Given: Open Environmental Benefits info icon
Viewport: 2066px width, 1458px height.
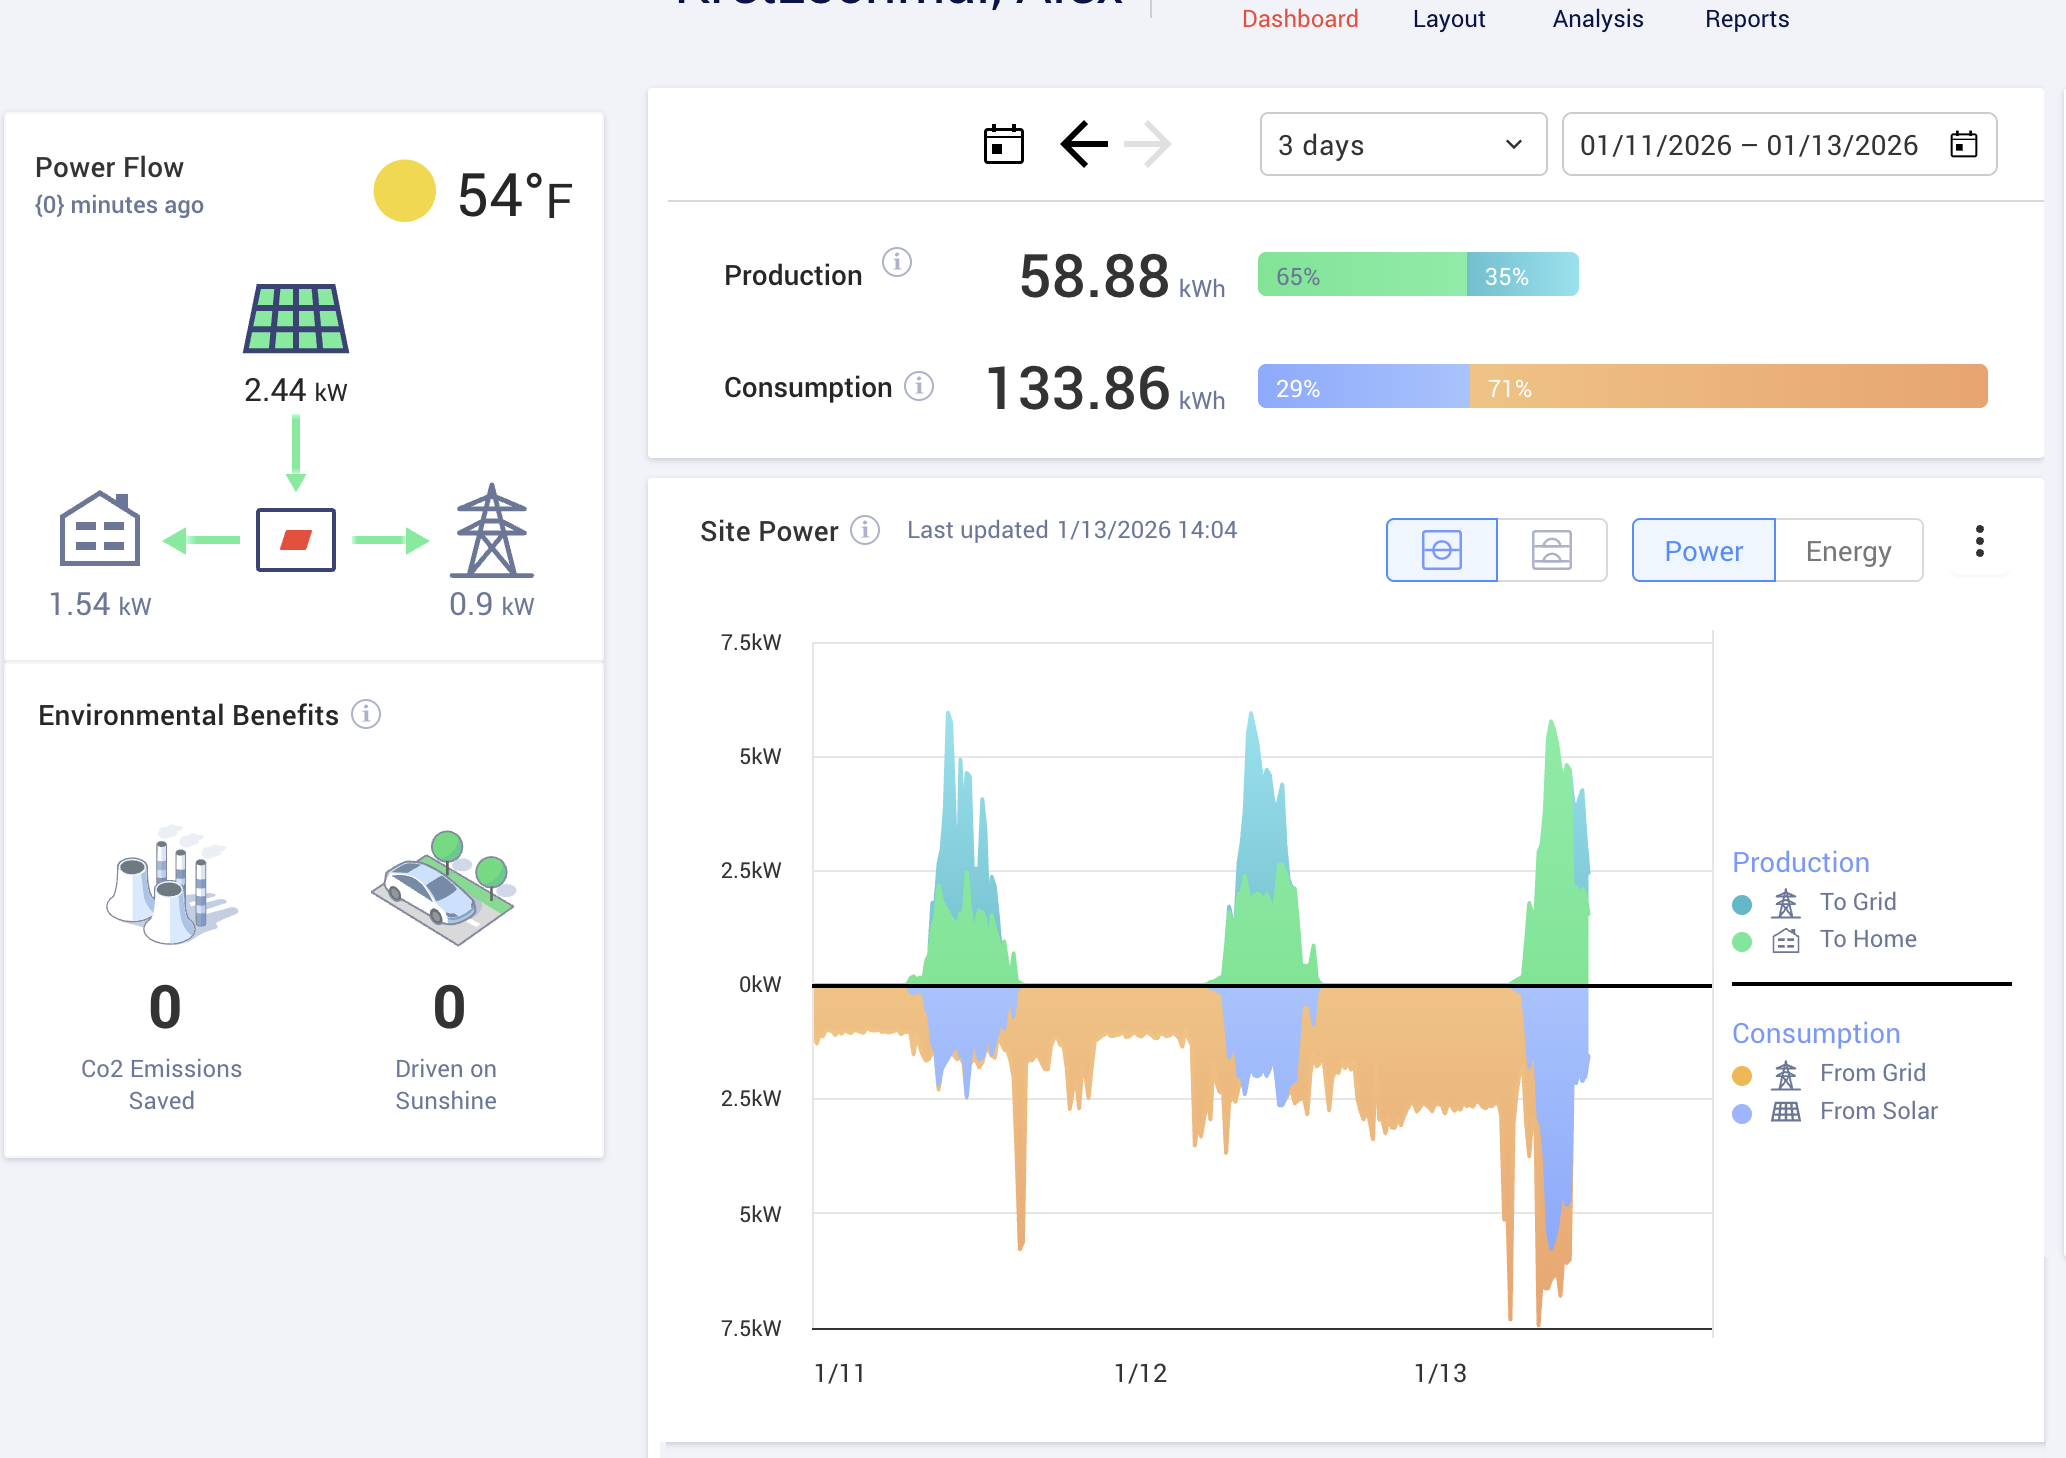Looking at the screenshot, I should pos(366,714).
